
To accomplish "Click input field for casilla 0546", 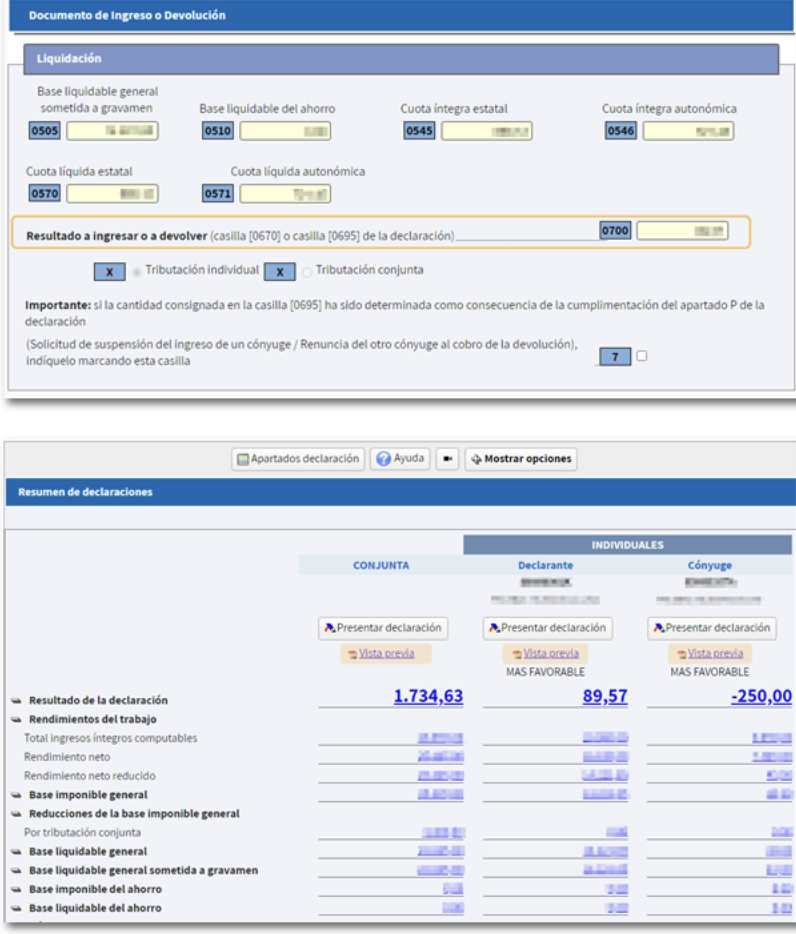I will [x=688, y=130].
